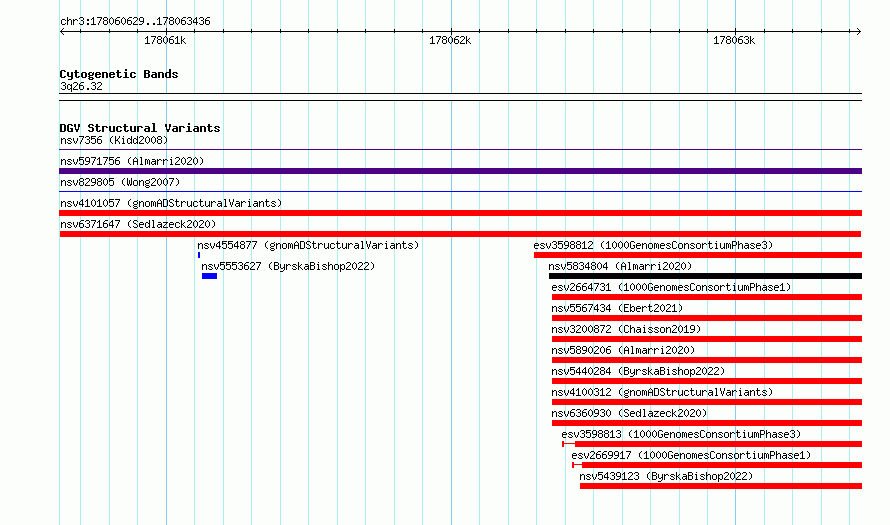Click the Cytogenetic Bands track title
The width and height of the screenshot is (890, 525).
tap(119, 74)
